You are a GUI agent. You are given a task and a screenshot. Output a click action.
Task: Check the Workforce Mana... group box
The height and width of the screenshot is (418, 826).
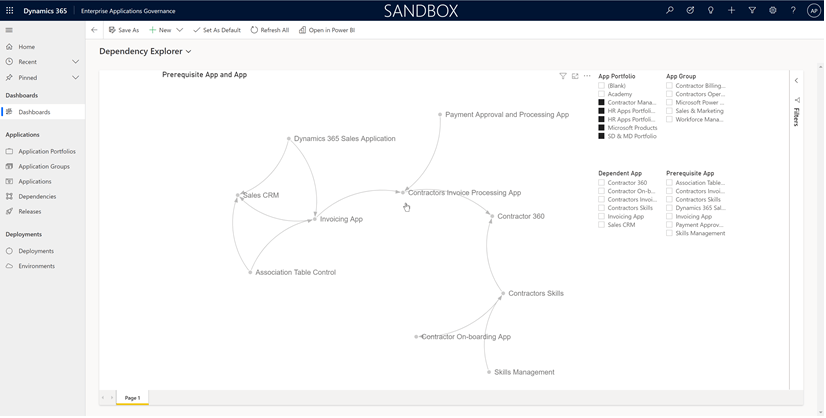point(670,119)
